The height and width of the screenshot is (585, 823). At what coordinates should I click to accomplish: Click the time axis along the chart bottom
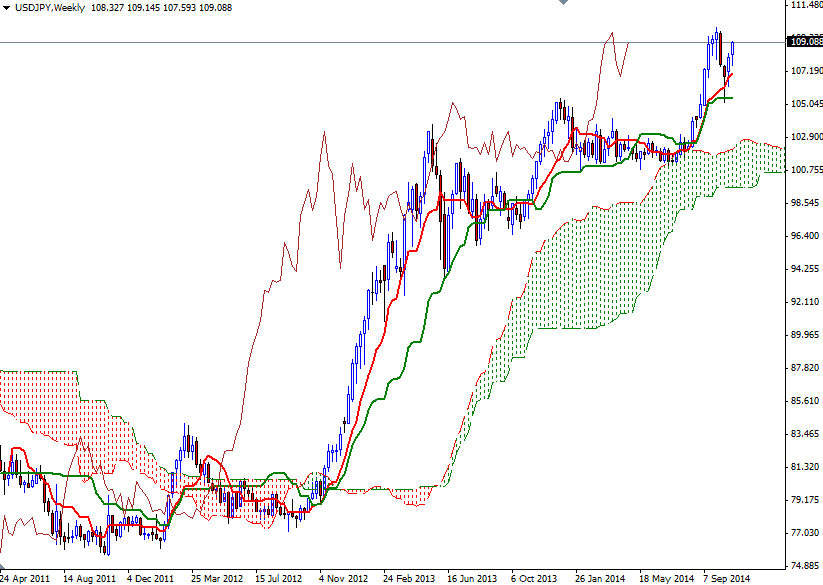[400, 576]
